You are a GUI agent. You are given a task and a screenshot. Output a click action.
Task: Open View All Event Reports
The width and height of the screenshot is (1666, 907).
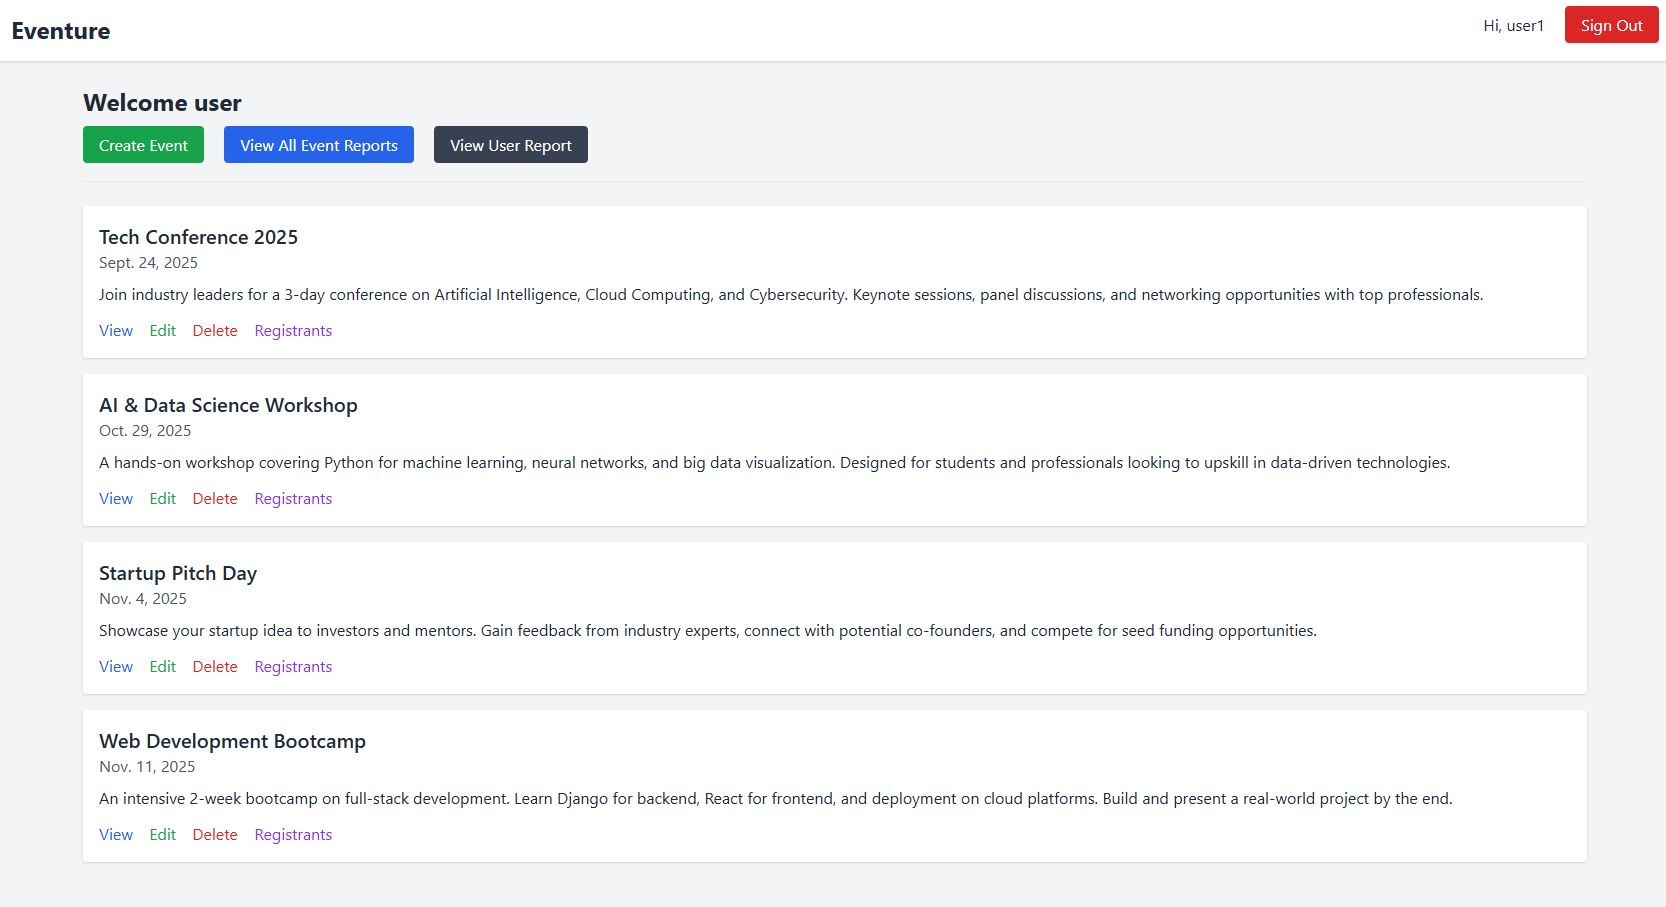319,145
